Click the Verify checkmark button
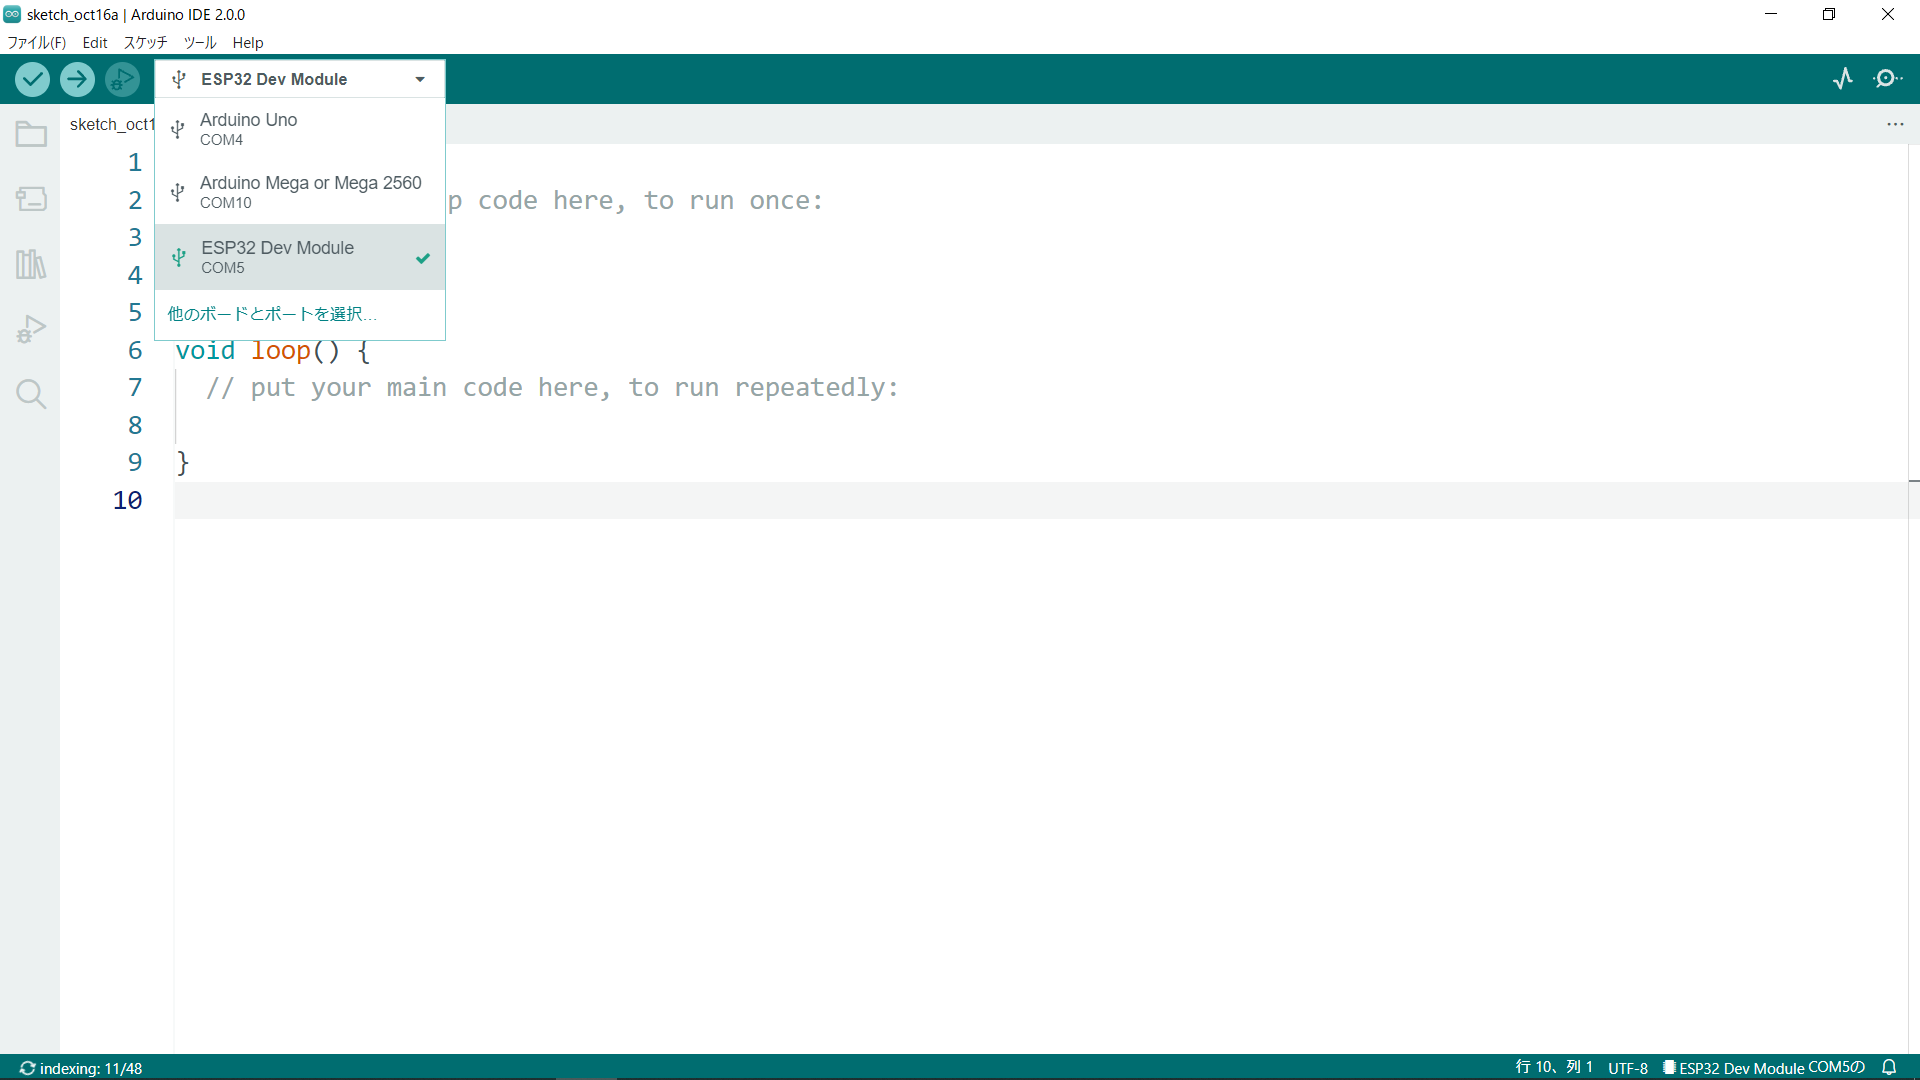This screenshot has height=1080, width=1920. (32, 79)
